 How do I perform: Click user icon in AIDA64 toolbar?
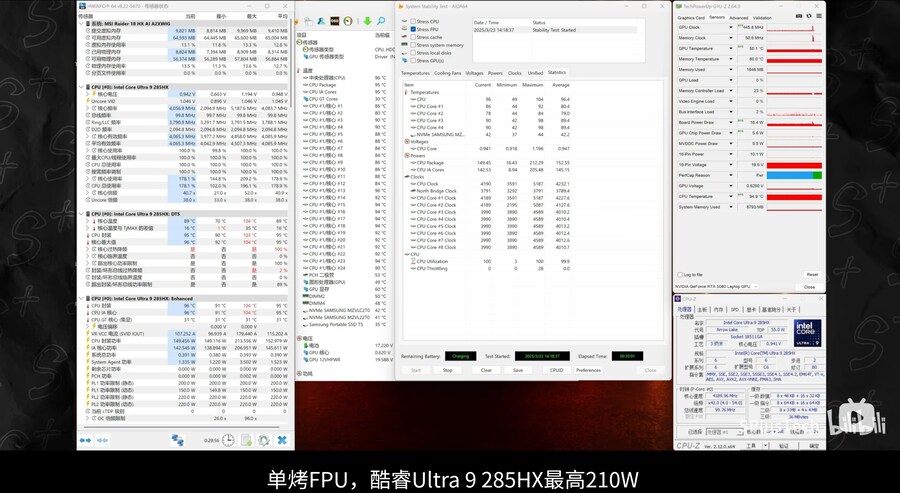coord(321,21)
